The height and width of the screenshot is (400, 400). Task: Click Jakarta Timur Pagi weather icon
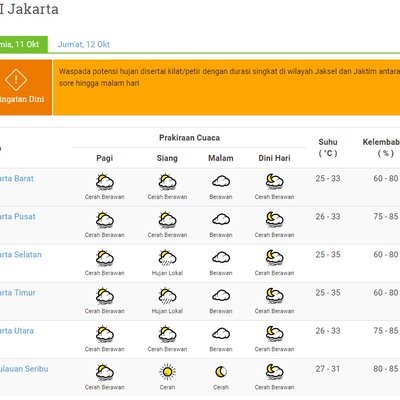105,296
